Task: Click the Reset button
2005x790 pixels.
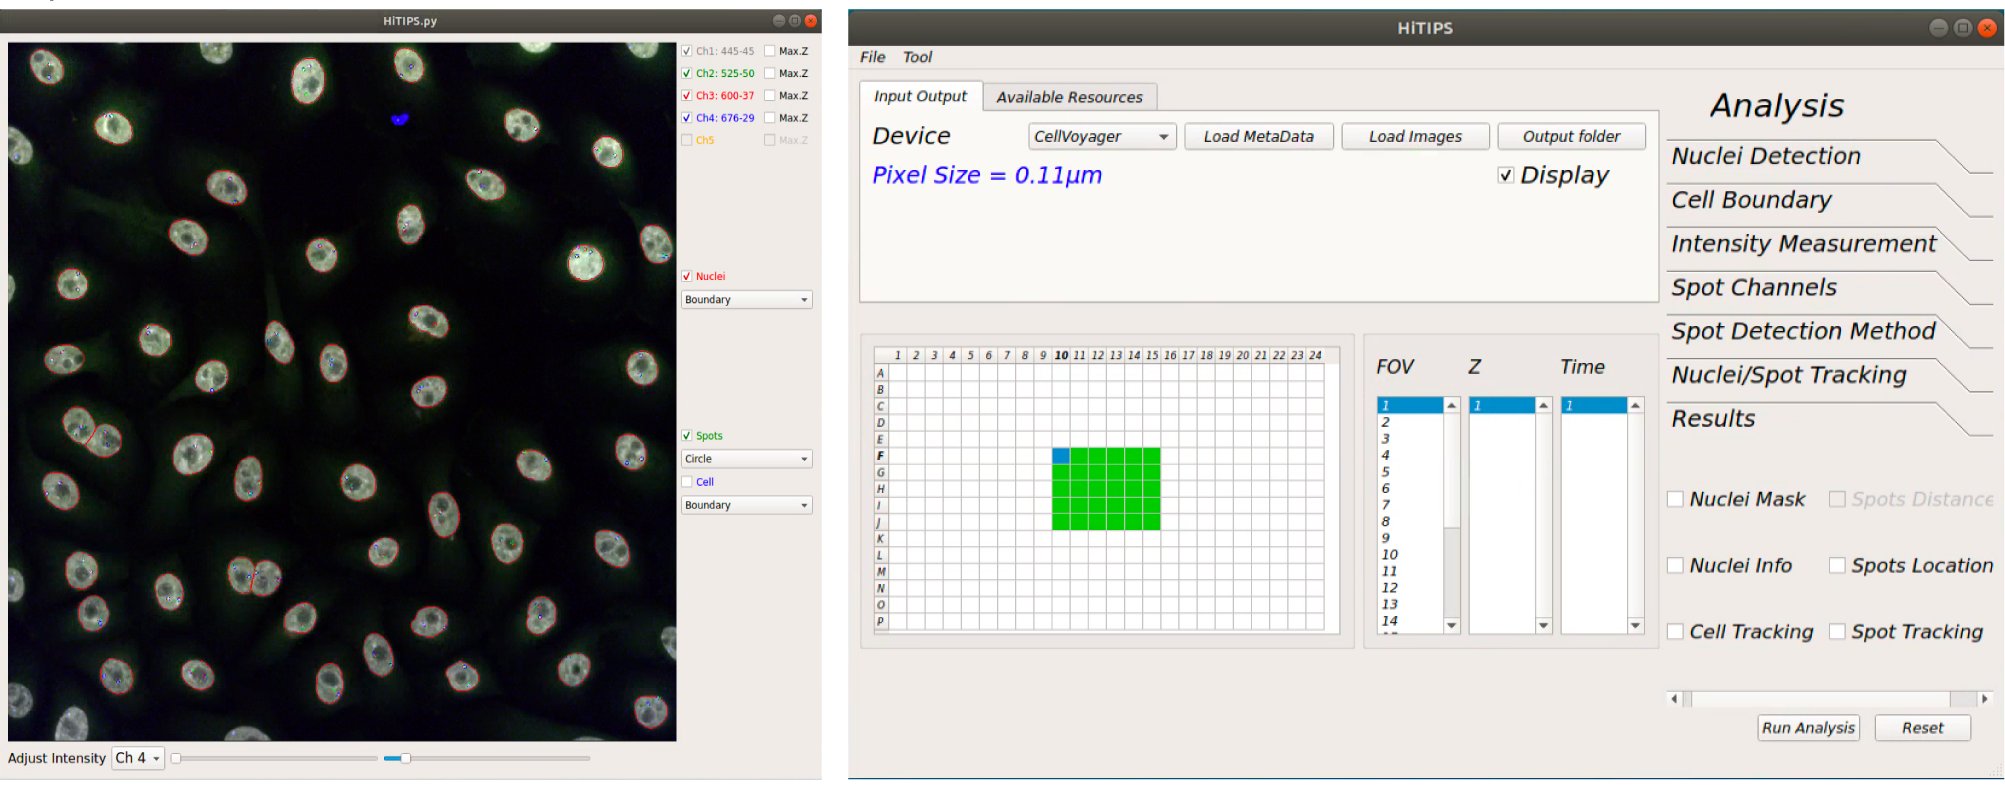Action: click(x=1922, y=728)
